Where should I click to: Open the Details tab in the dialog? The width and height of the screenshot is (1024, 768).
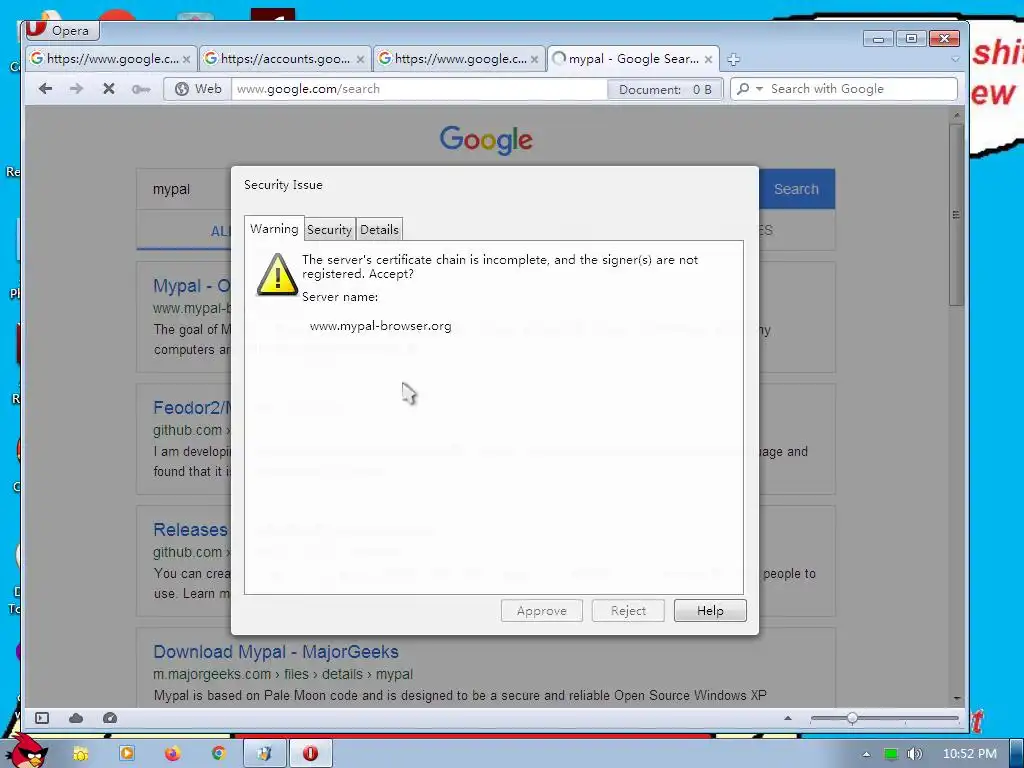coord(379,229)
